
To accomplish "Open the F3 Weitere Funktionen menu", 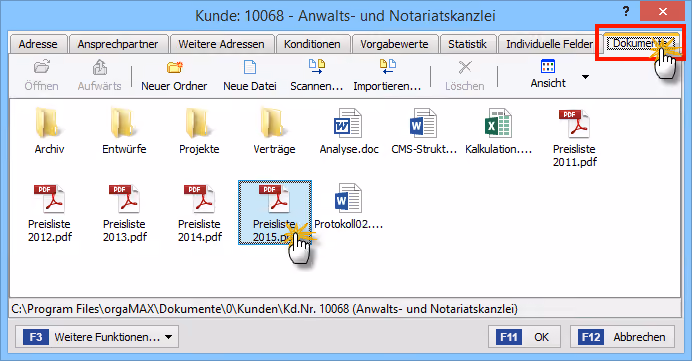I will click(97, 337).
